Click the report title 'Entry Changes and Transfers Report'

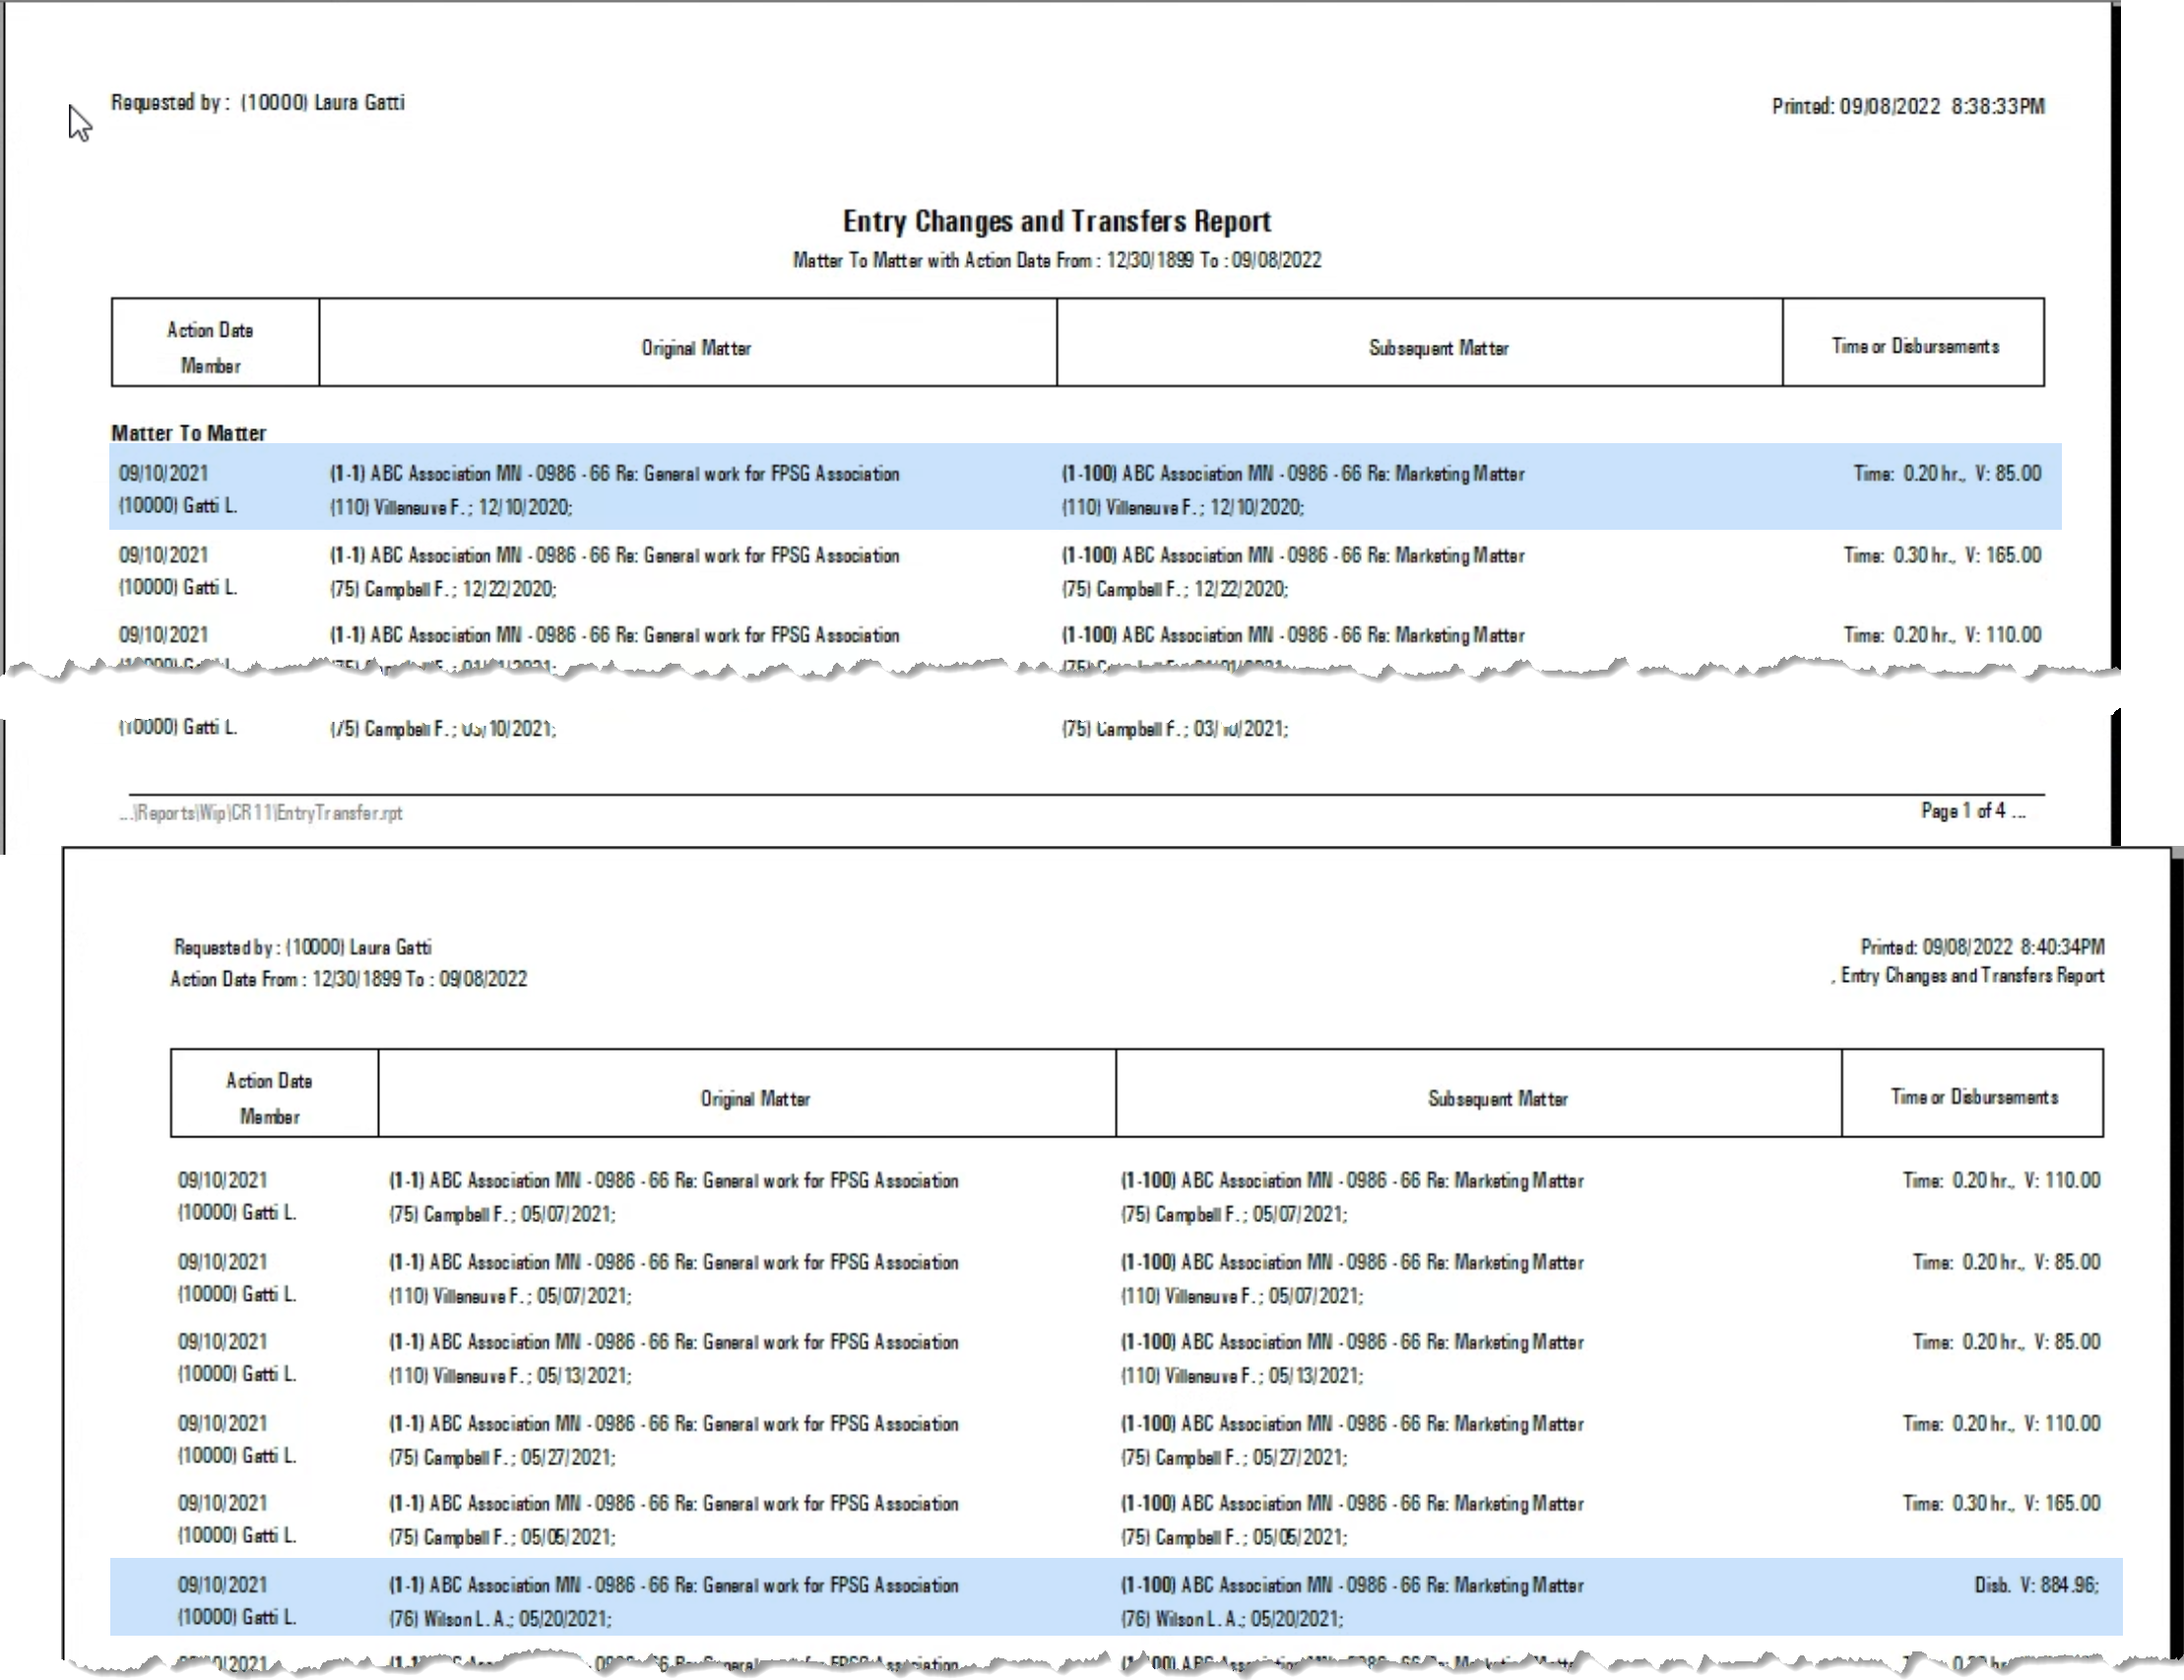point(1056,221)
